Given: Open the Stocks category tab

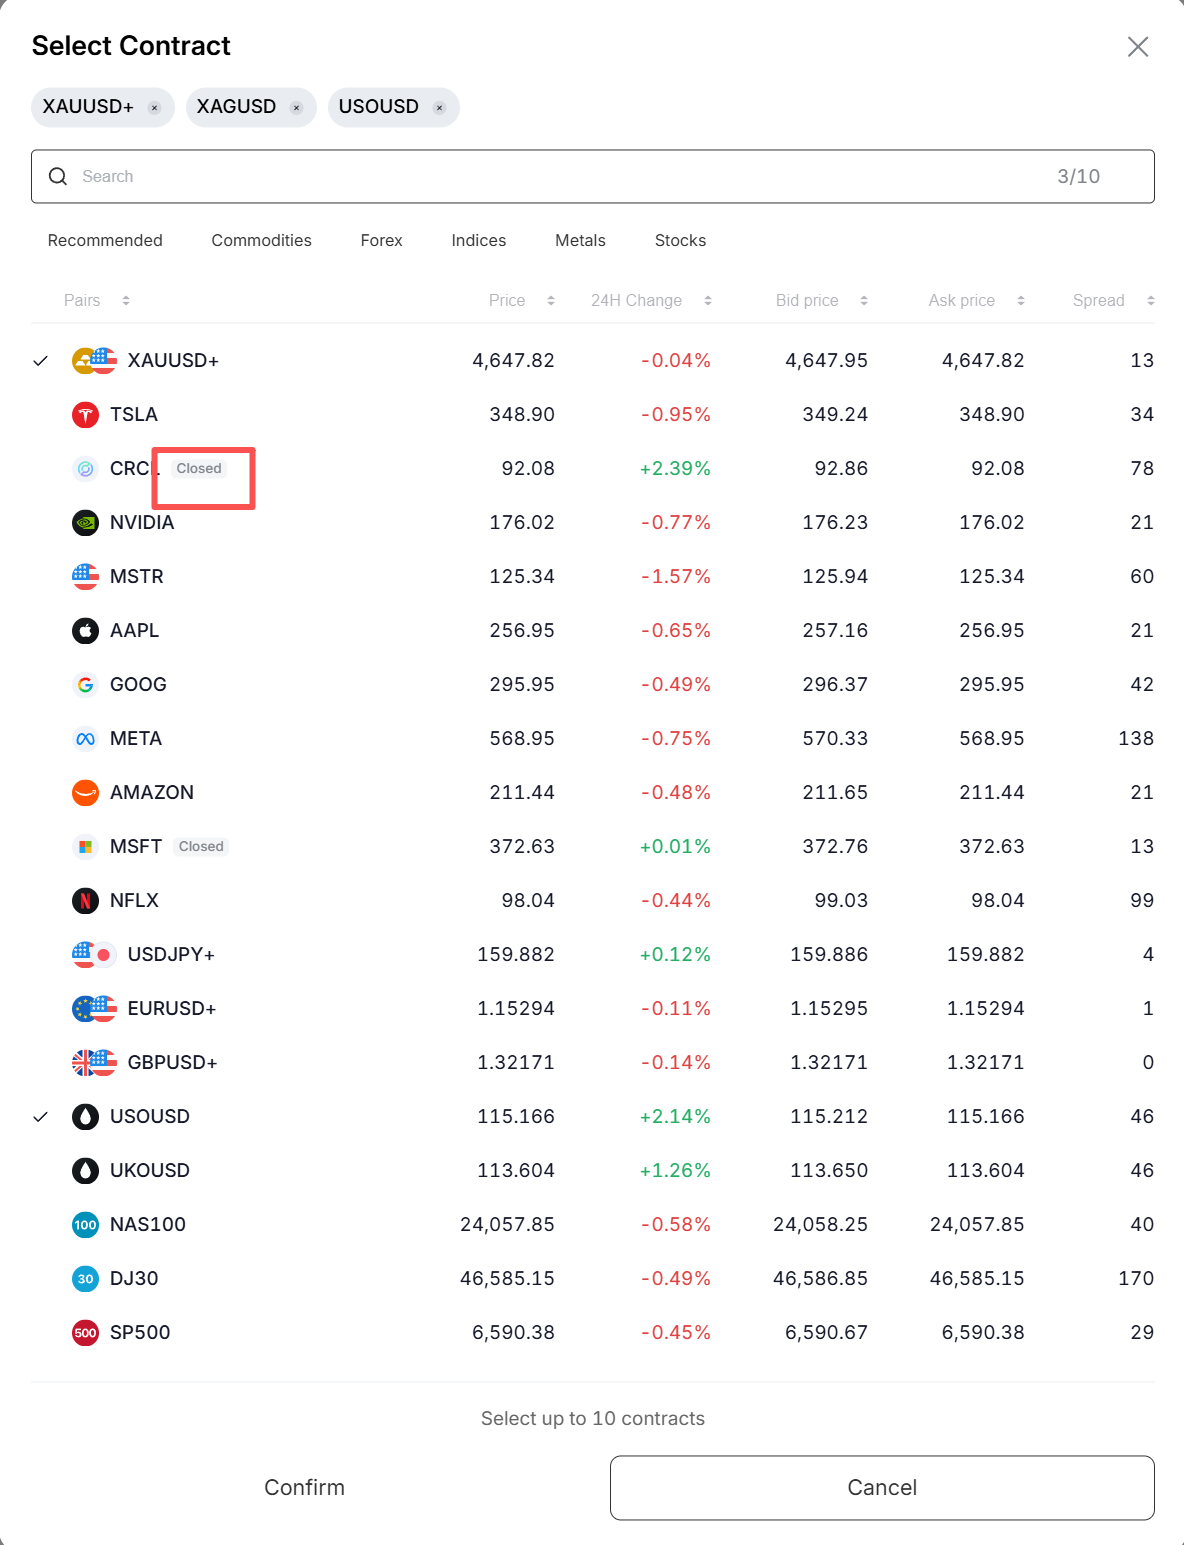Looking at the screenshot, I should click(x=680, y=241).
